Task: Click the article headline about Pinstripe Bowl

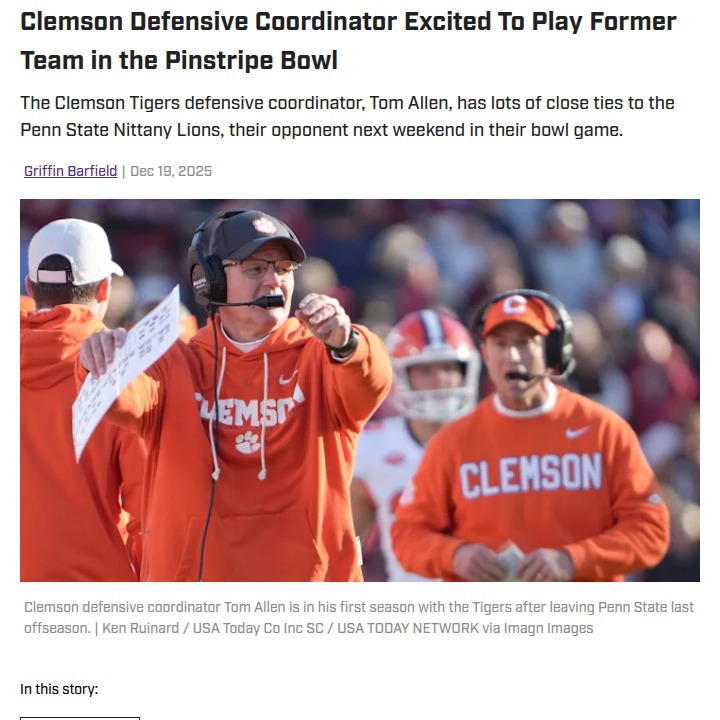Action: [348, 40]
